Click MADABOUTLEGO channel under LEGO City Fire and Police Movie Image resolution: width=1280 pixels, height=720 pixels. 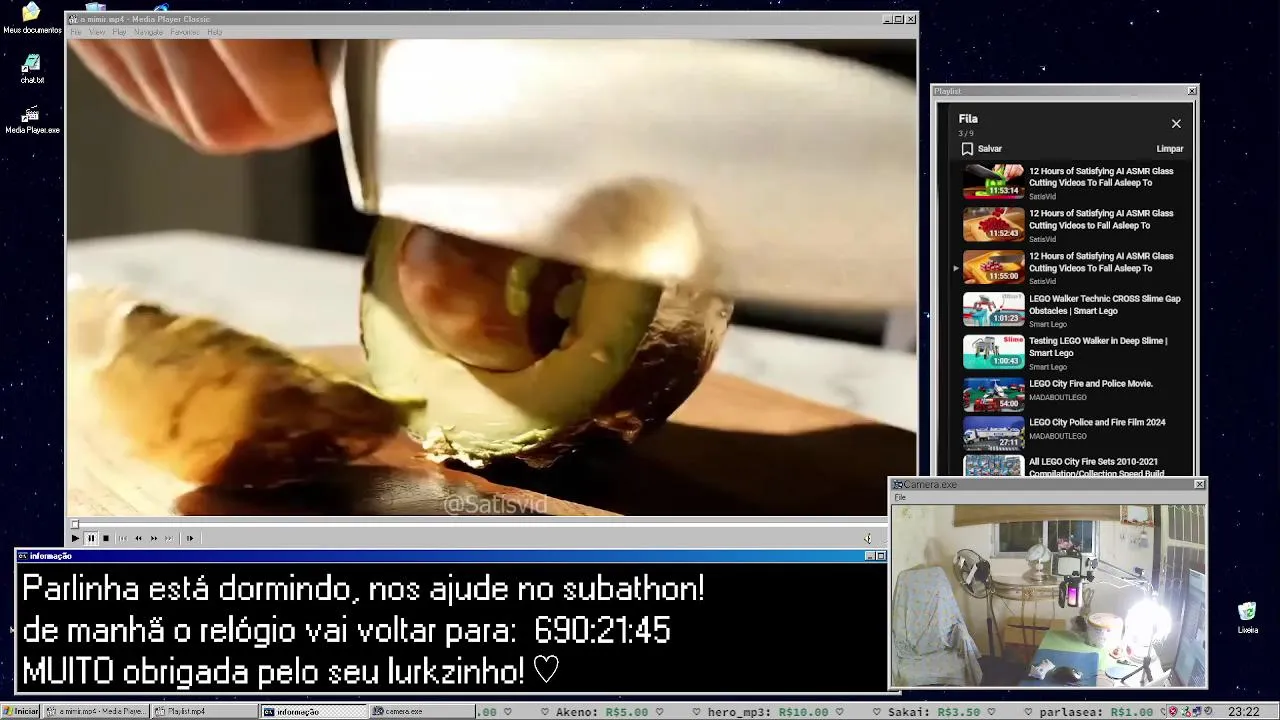click(1058, 398)
